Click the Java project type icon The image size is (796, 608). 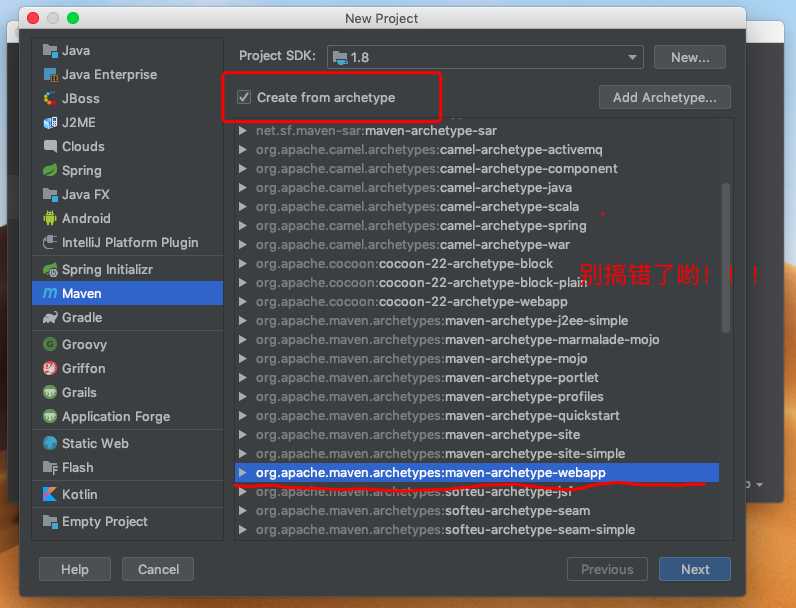pyautogui.click(x=50, y=51)
